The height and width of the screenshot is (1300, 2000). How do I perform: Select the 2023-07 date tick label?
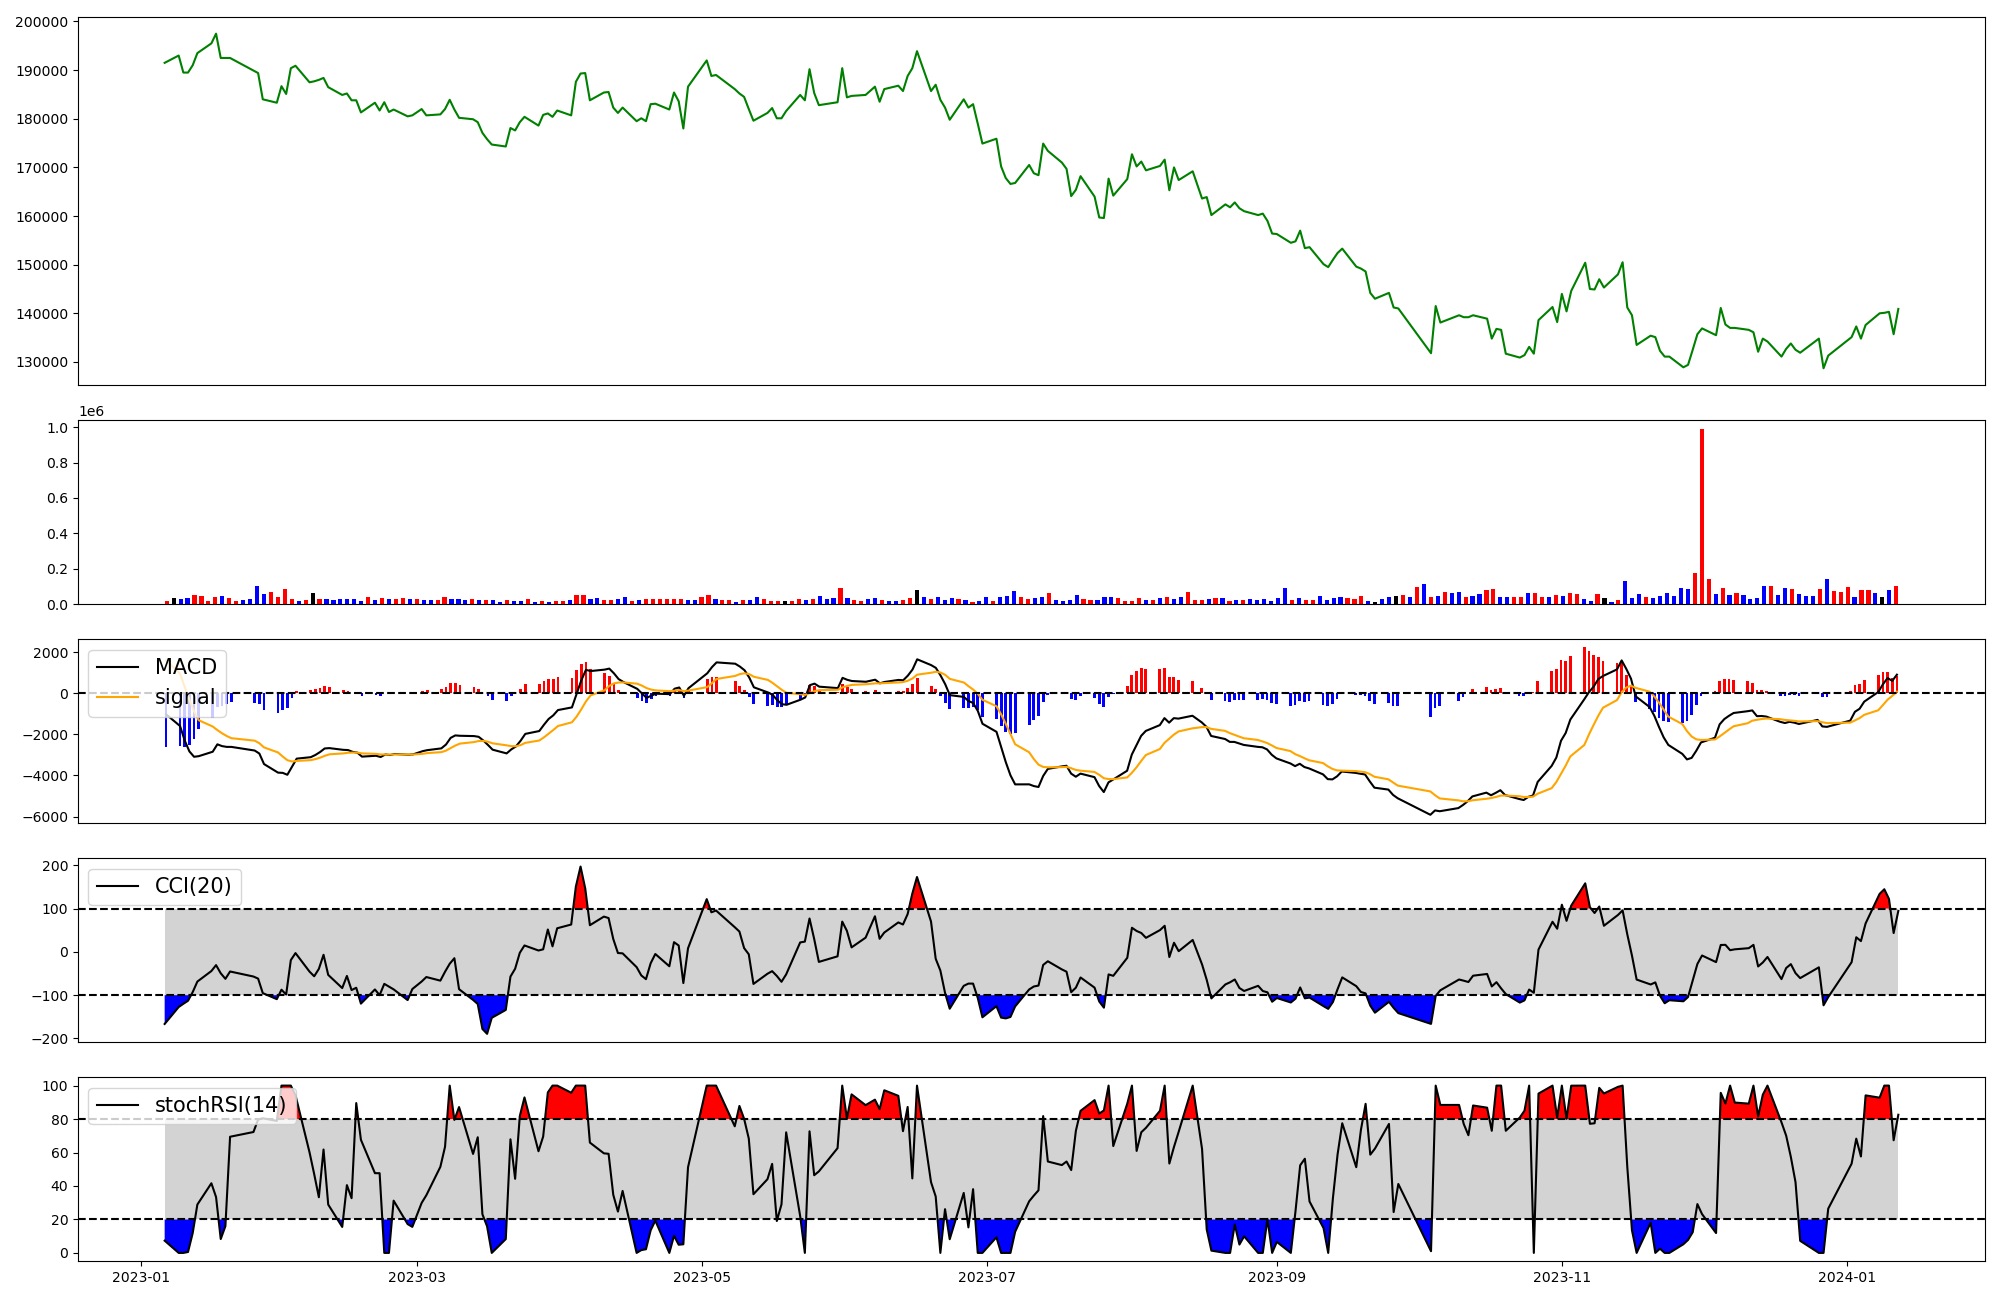987,1277
